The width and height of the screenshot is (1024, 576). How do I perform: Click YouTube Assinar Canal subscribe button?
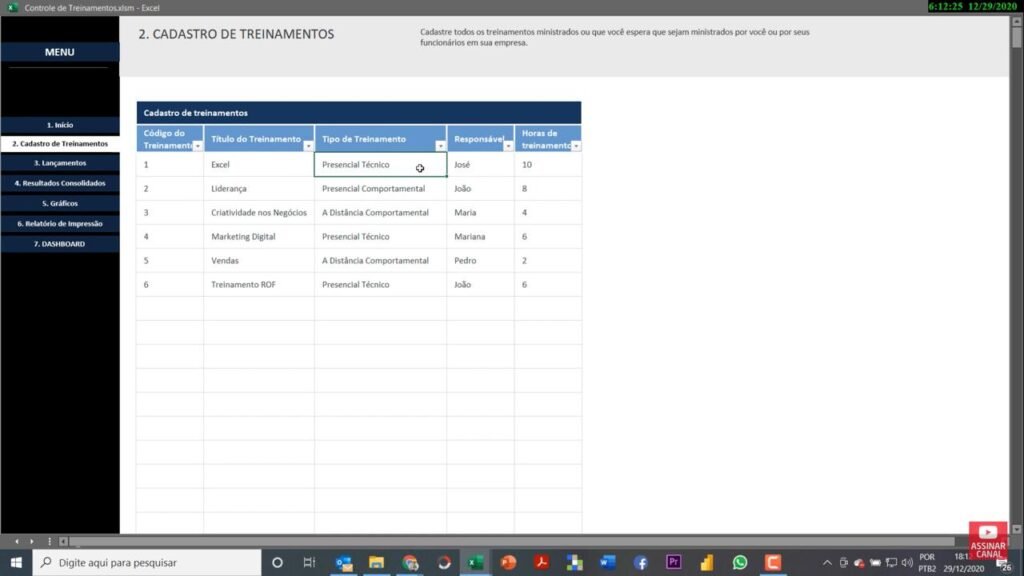(x=988, y=540)
